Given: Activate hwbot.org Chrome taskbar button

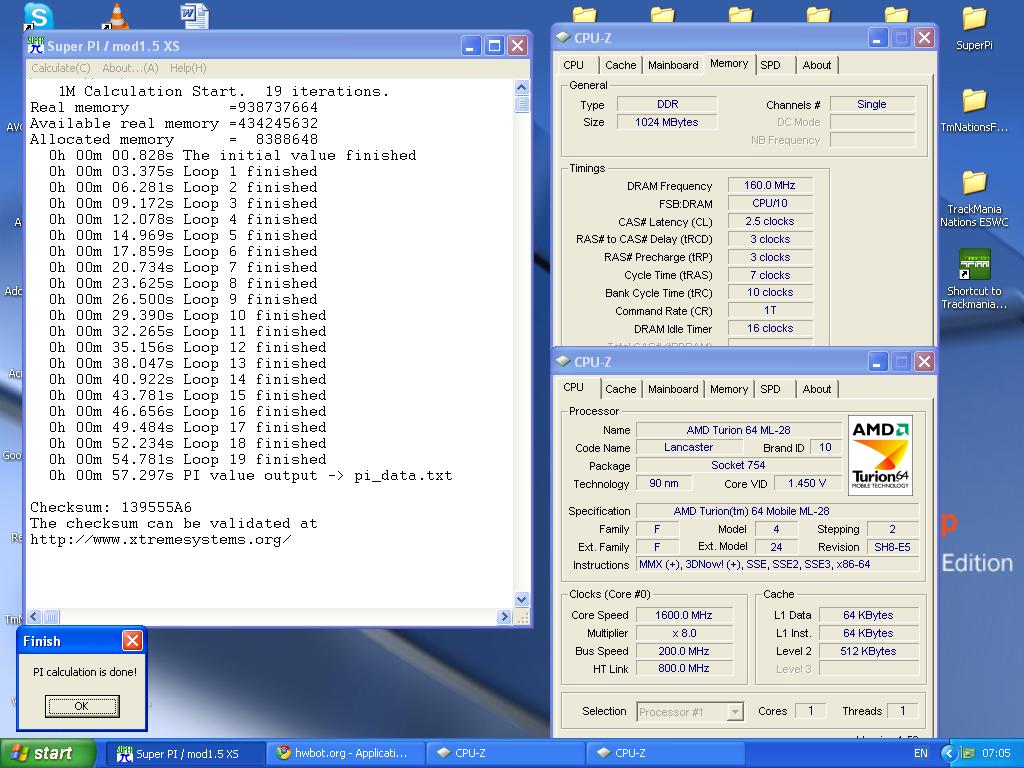Looking at the screenshot, I should [x=345, y=753].
